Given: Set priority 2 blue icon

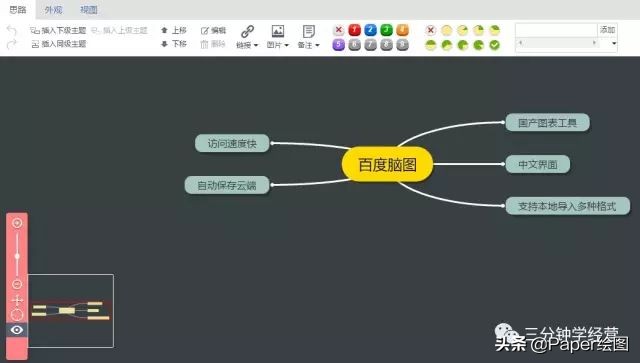Looking at the screenshot, I should coord(370,30).
